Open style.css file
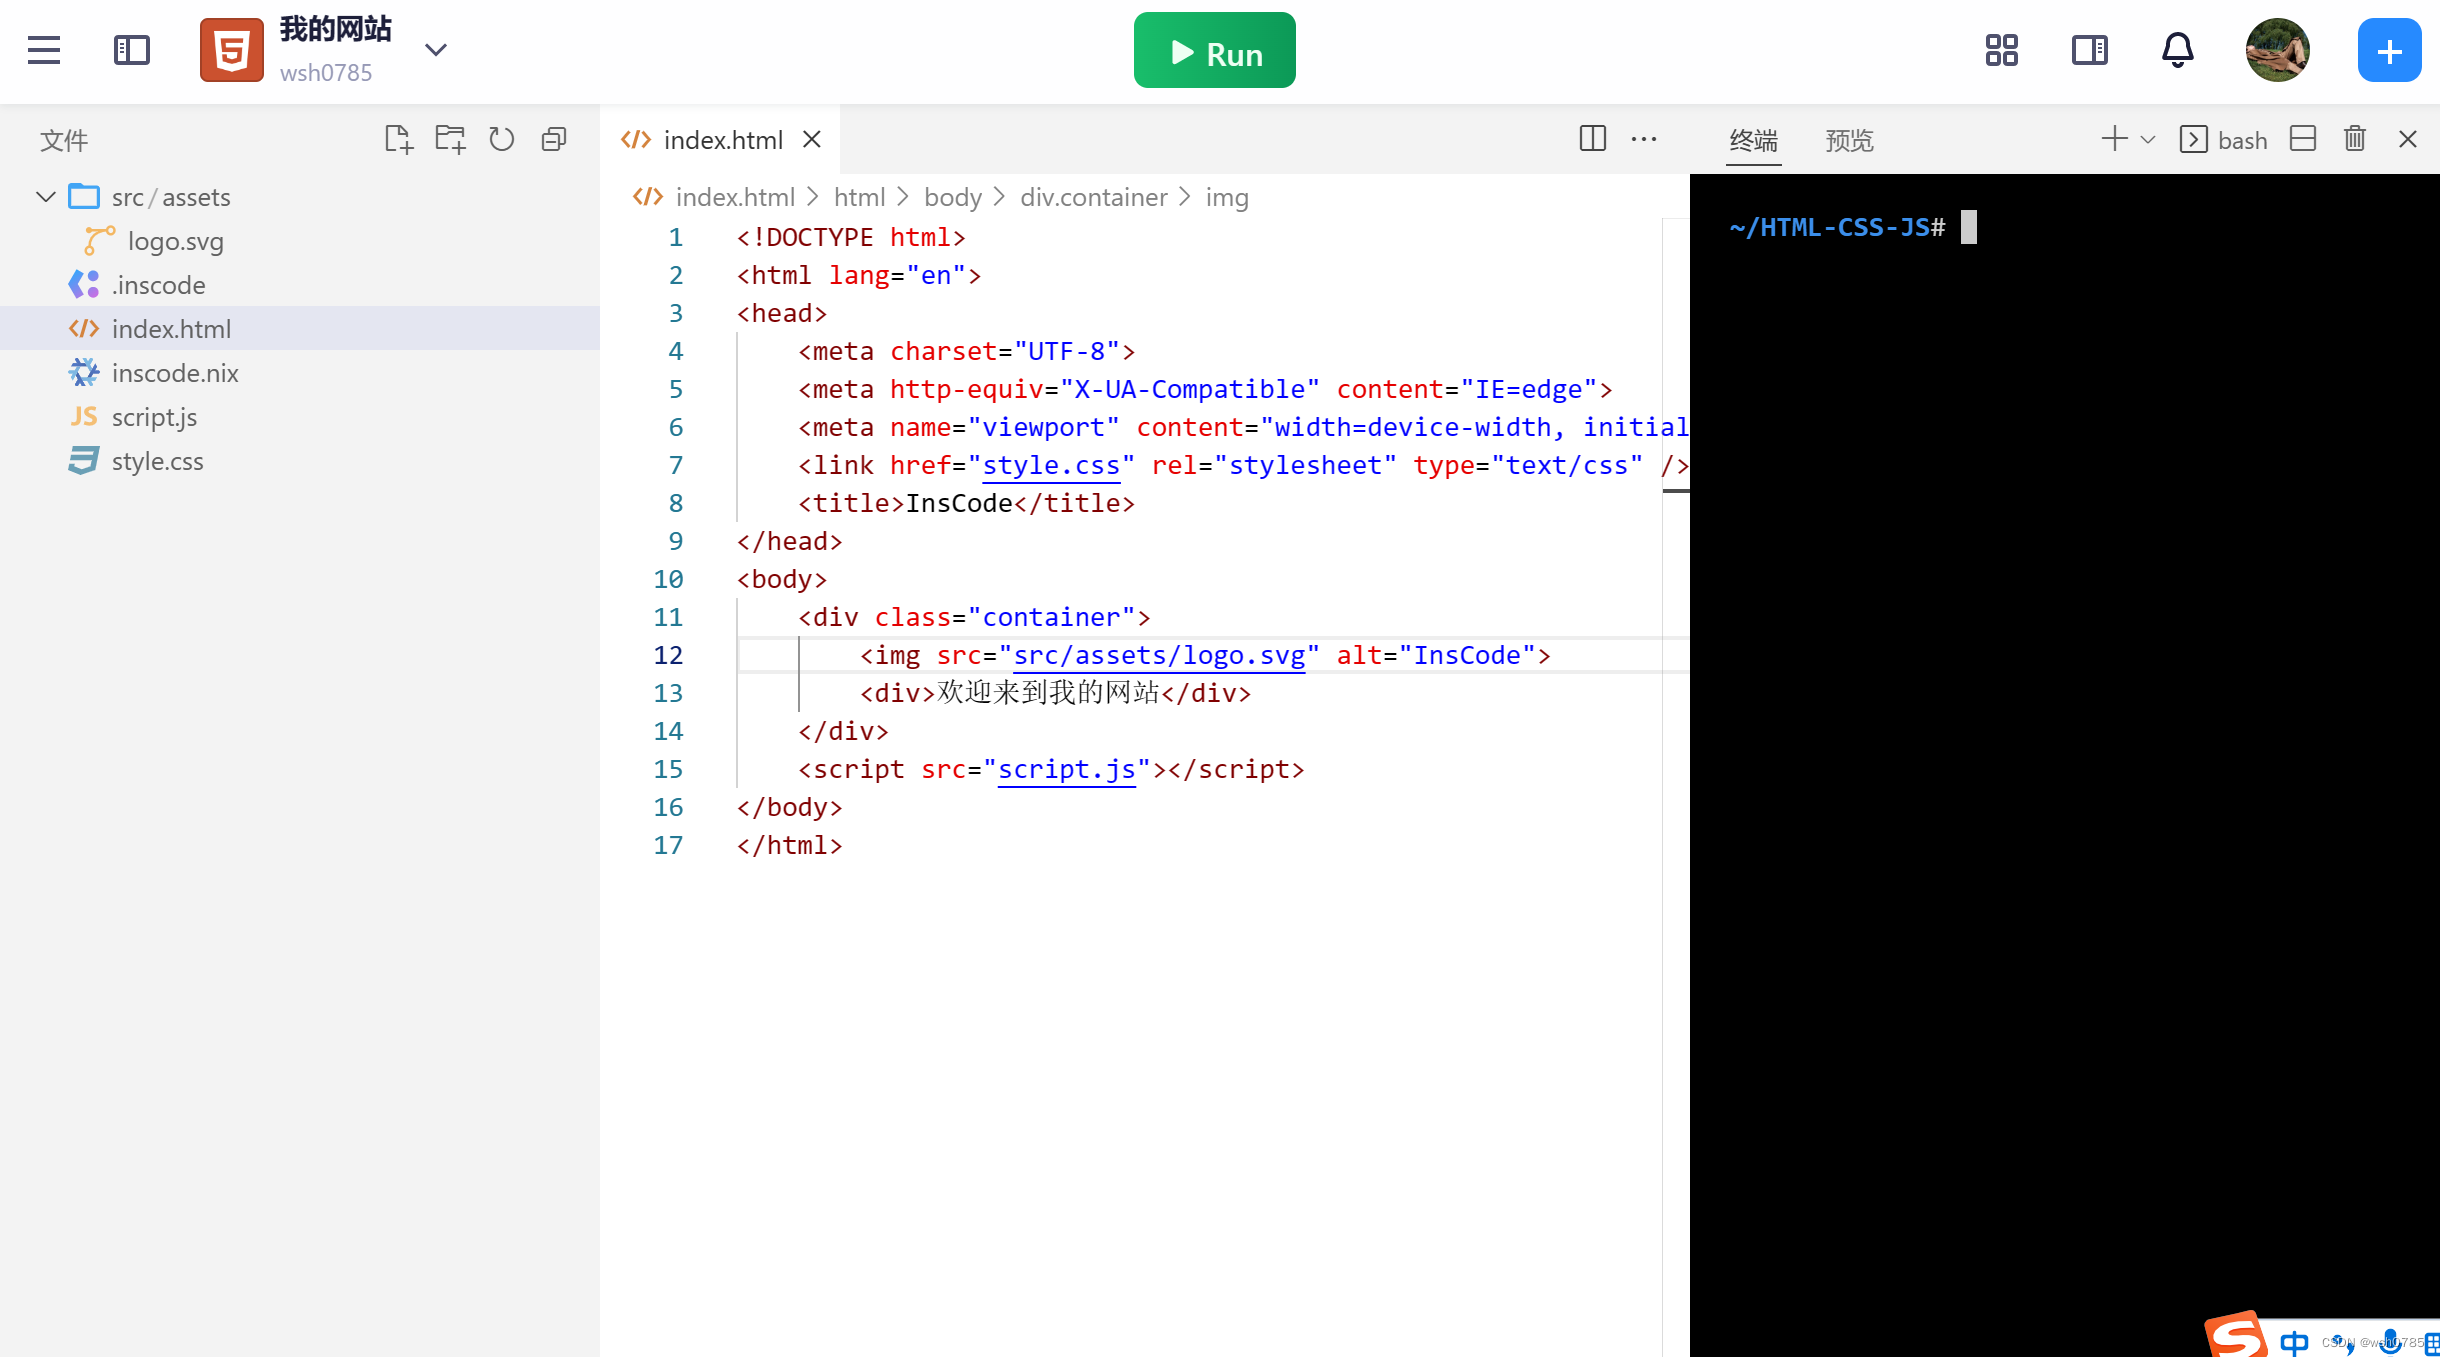The height and width of the screenshot is (1357, 2440). click(158, 461)
